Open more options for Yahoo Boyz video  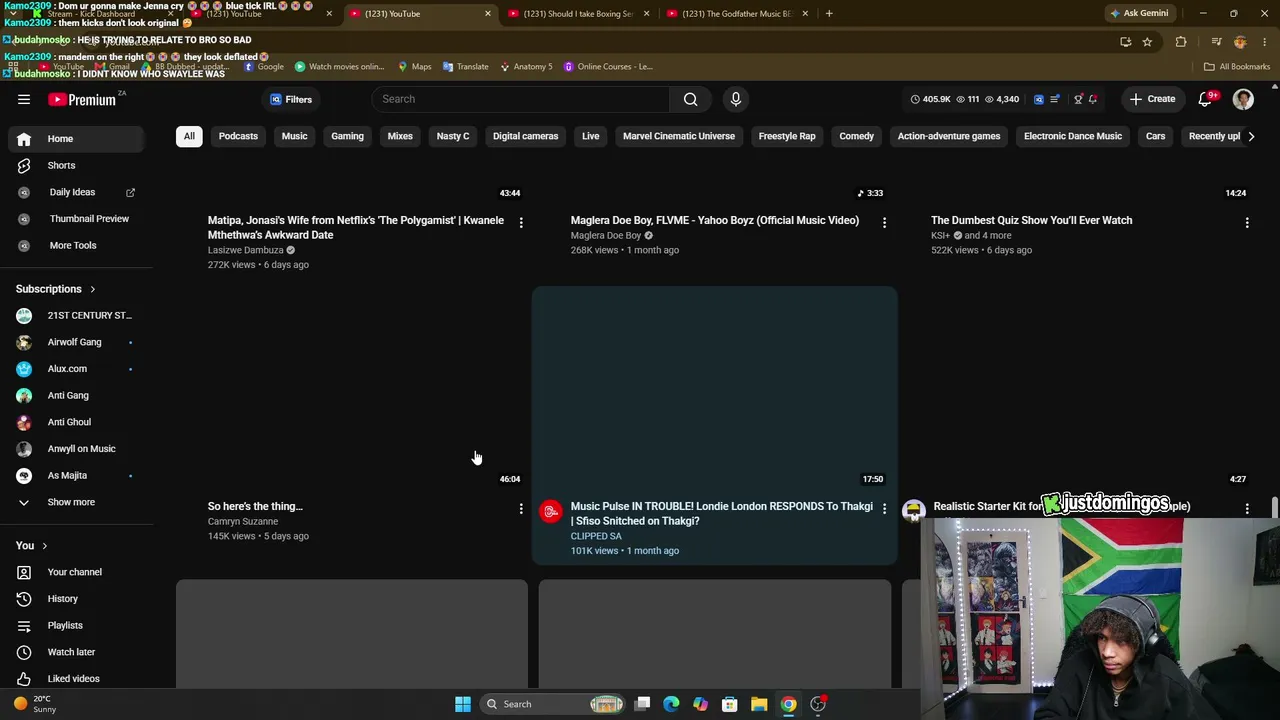884,222
